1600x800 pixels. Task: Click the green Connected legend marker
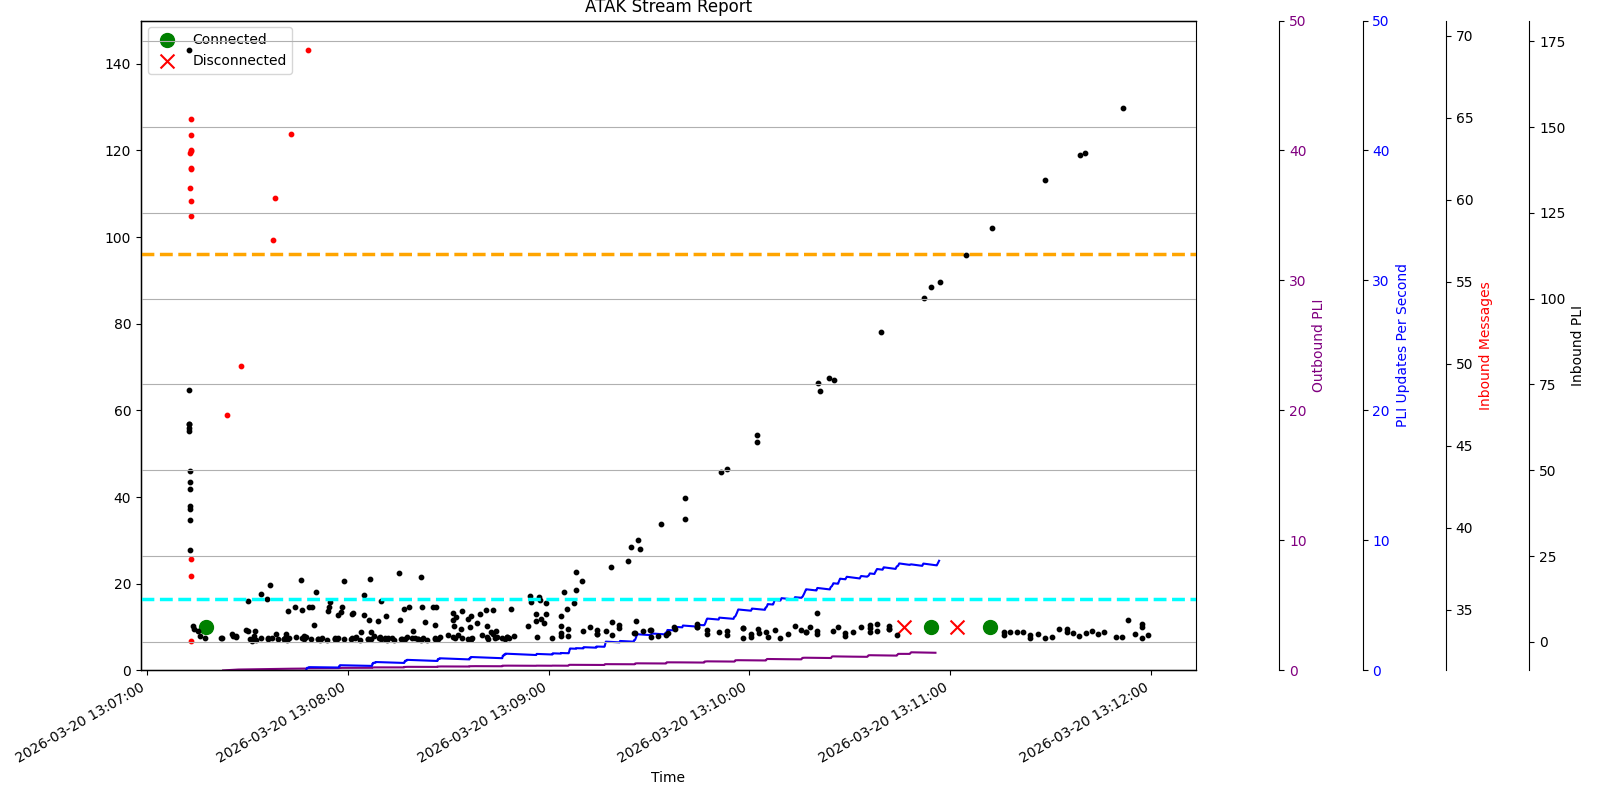(167, 40)
